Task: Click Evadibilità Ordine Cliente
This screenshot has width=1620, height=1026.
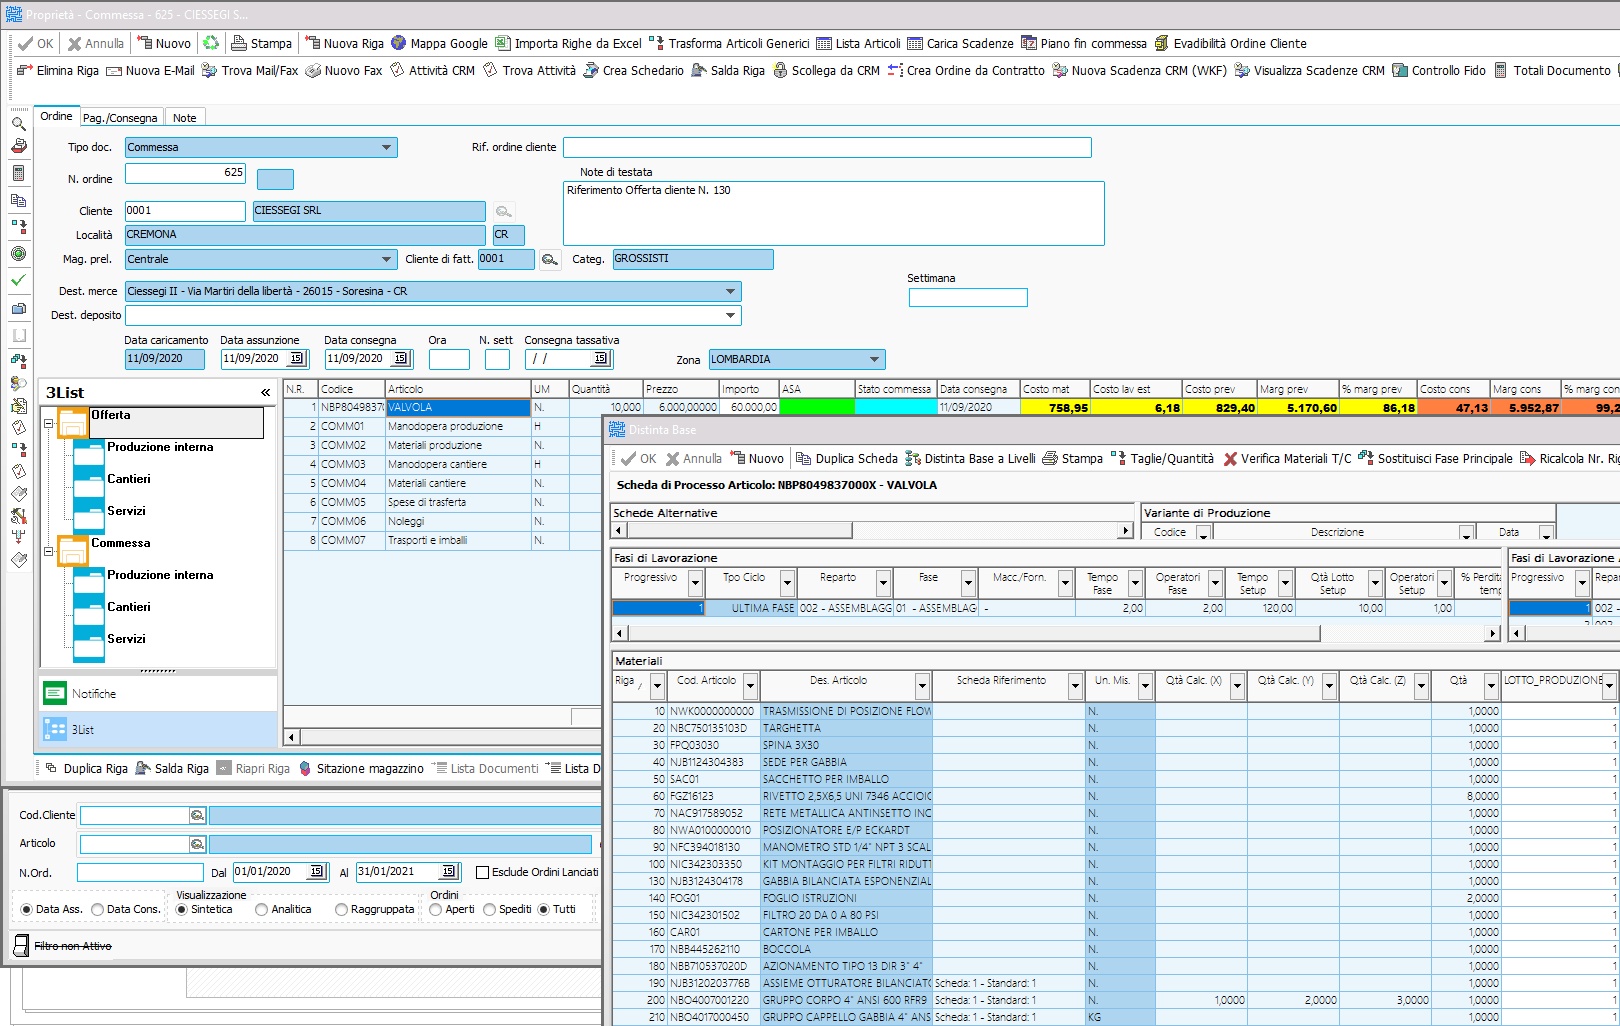Action: (x=1230, y=43)
